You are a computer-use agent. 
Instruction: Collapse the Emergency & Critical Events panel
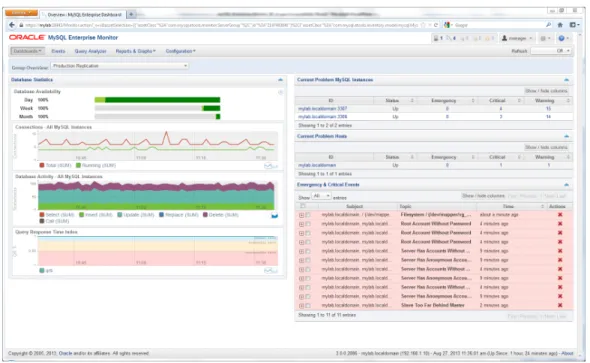[x=566, y=185]
